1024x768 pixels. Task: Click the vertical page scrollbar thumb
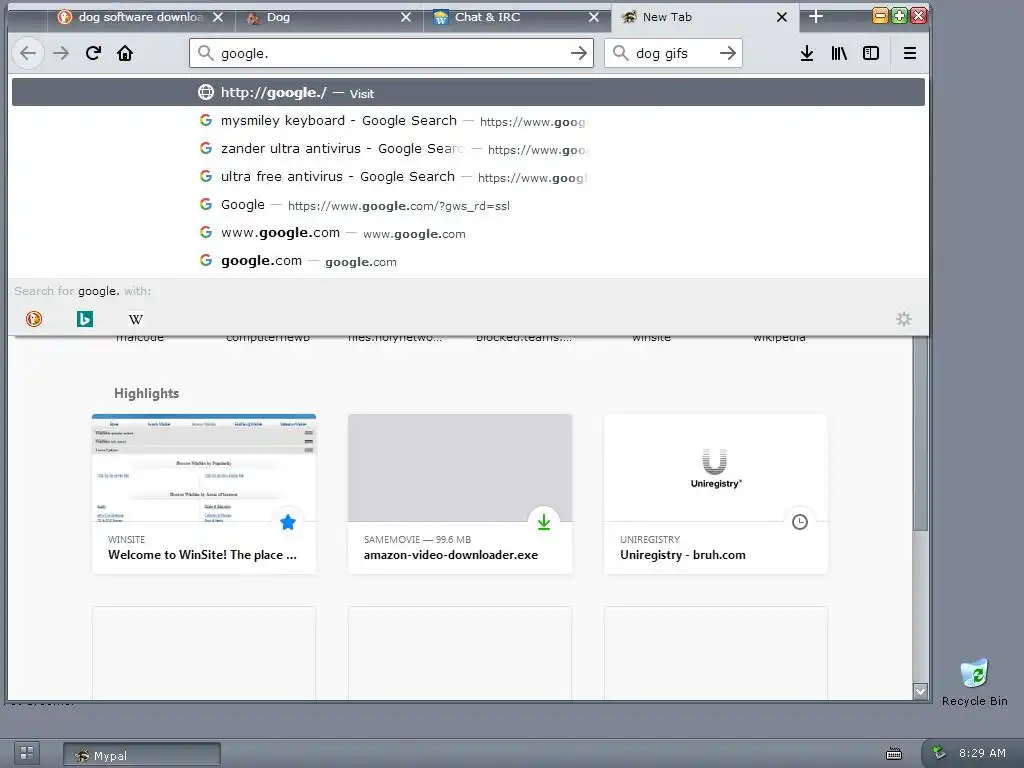coord(920,434)
